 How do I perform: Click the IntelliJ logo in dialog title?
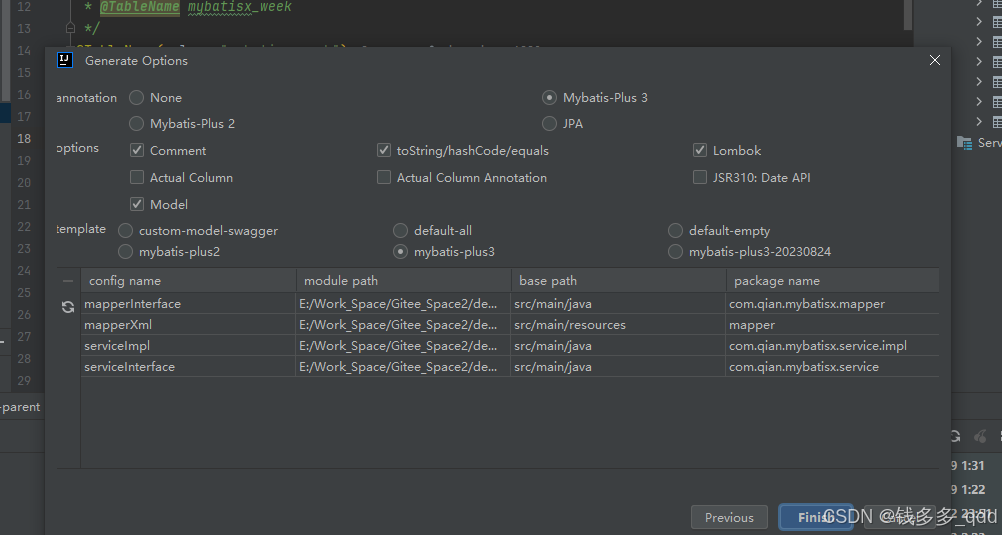[x=65, y=60]
